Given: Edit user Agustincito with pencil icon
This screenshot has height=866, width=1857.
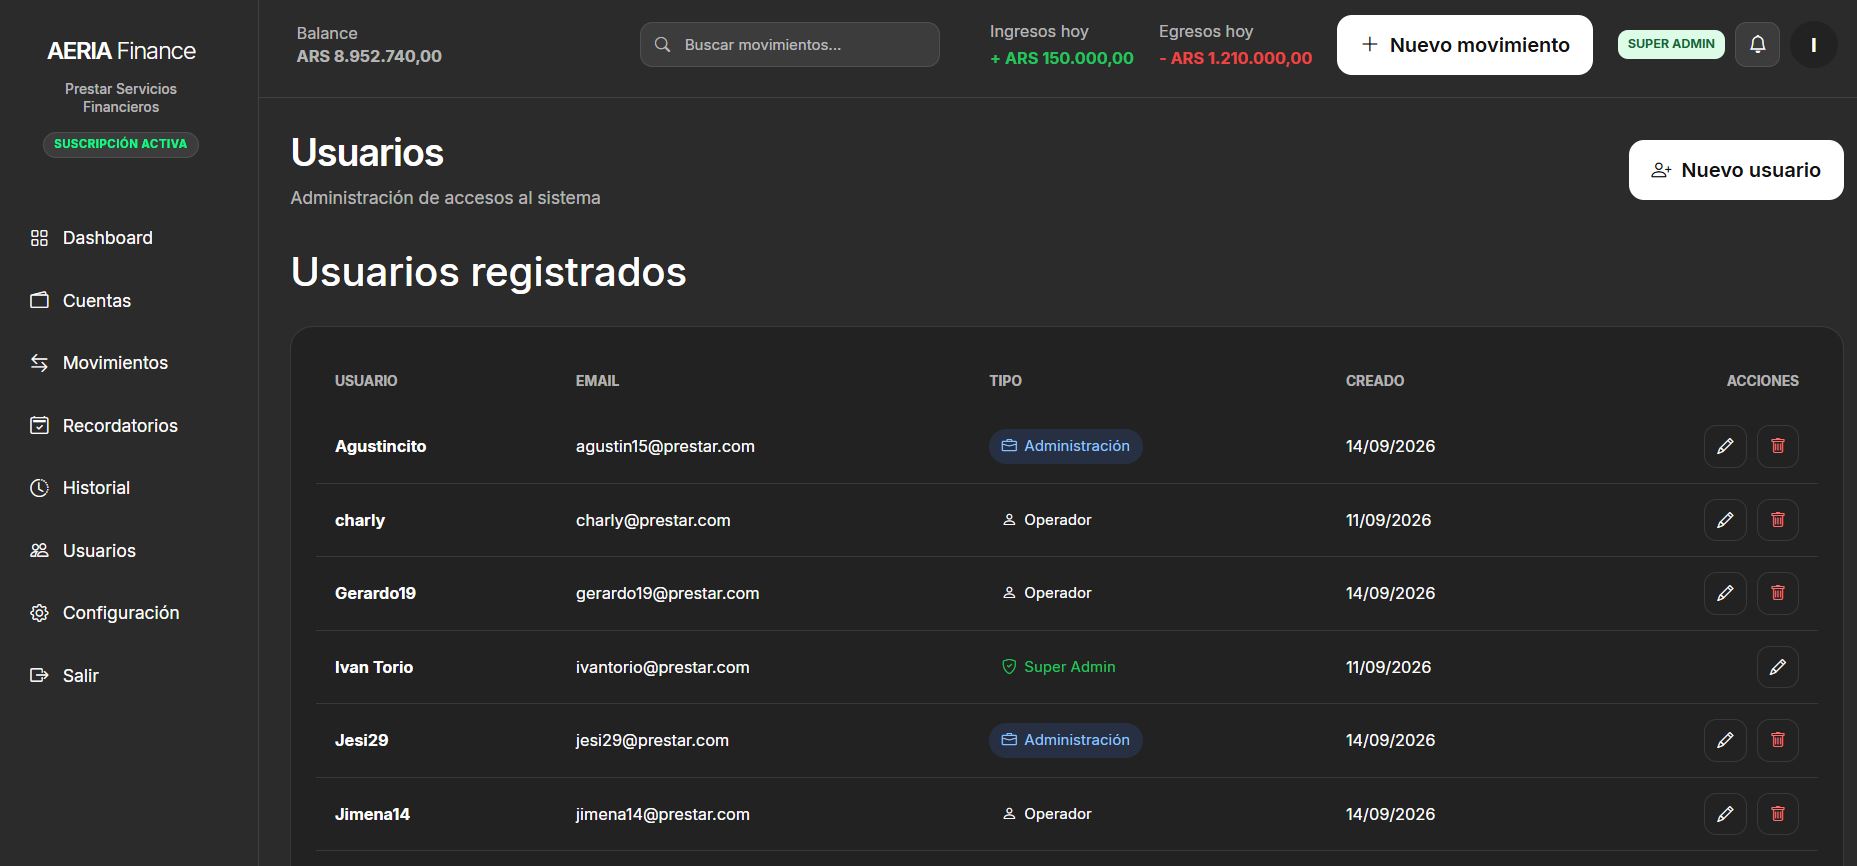Looking at the screenshot, I should click(x=1725, y=446).
